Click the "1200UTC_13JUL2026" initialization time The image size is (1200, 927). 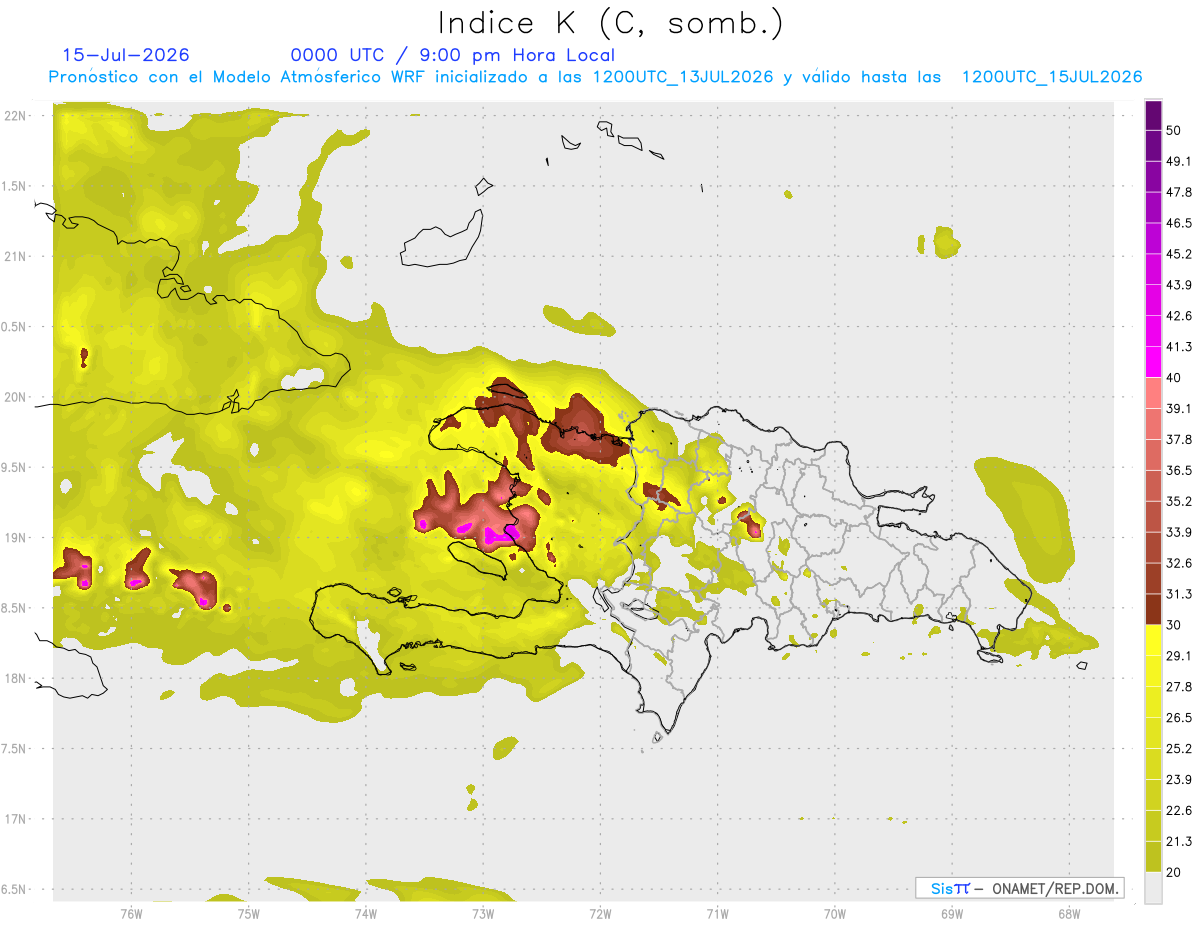point(683,77)
